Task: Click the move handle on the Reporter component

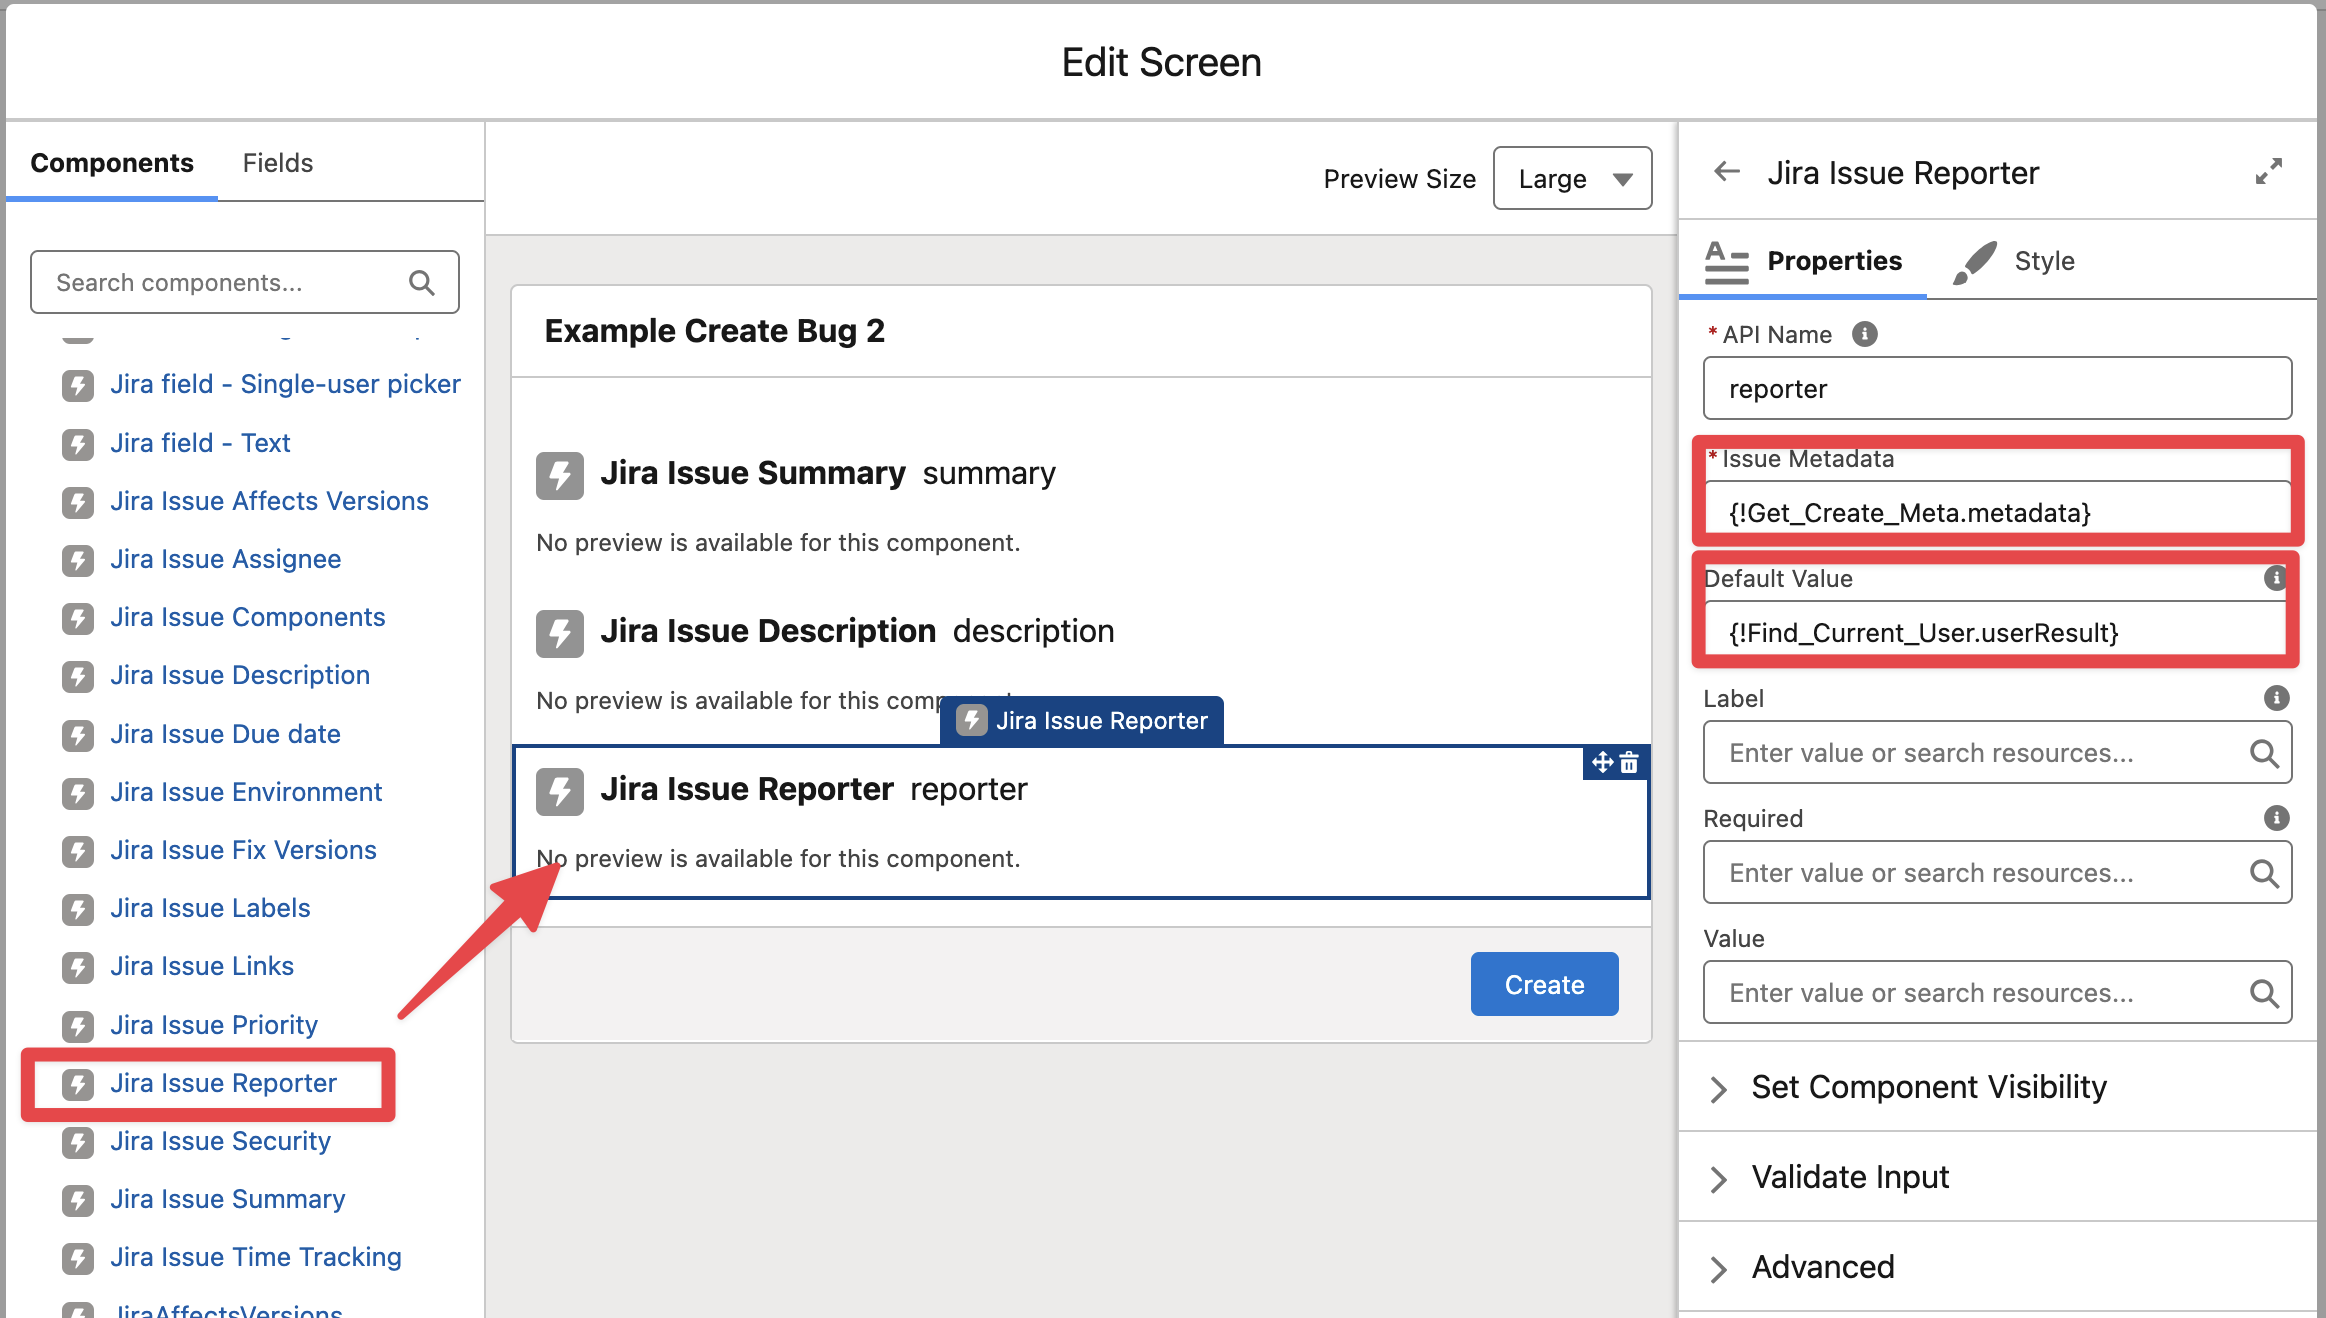Action: pyautogui.click(x=1602, y=763)
